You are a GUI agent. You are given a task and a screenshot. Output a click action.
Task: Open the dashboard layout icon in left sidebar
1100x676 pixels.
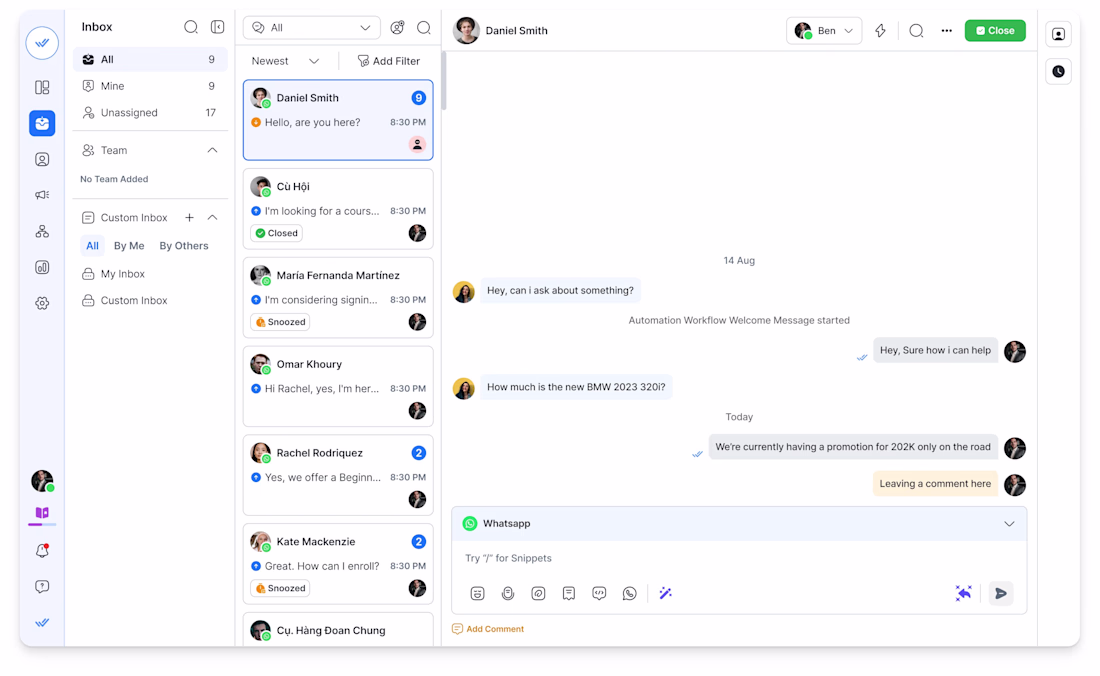click(x=42, y=87)
